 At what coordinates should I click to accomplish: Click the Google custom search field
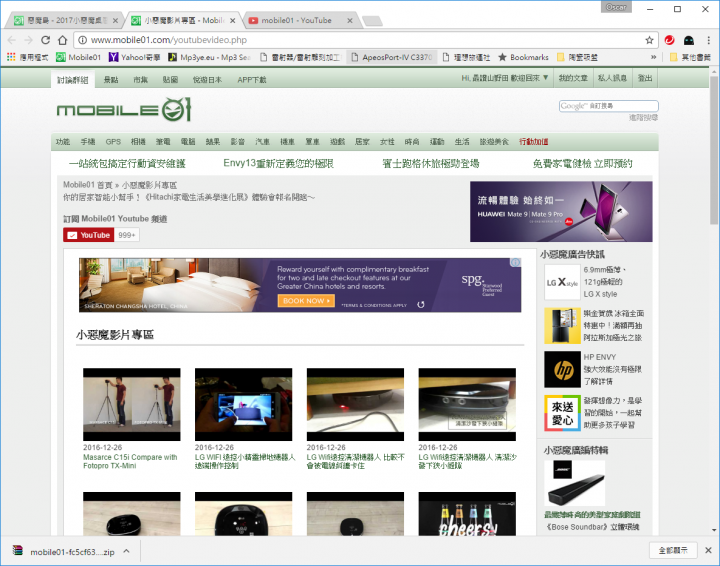coord(608,106)
